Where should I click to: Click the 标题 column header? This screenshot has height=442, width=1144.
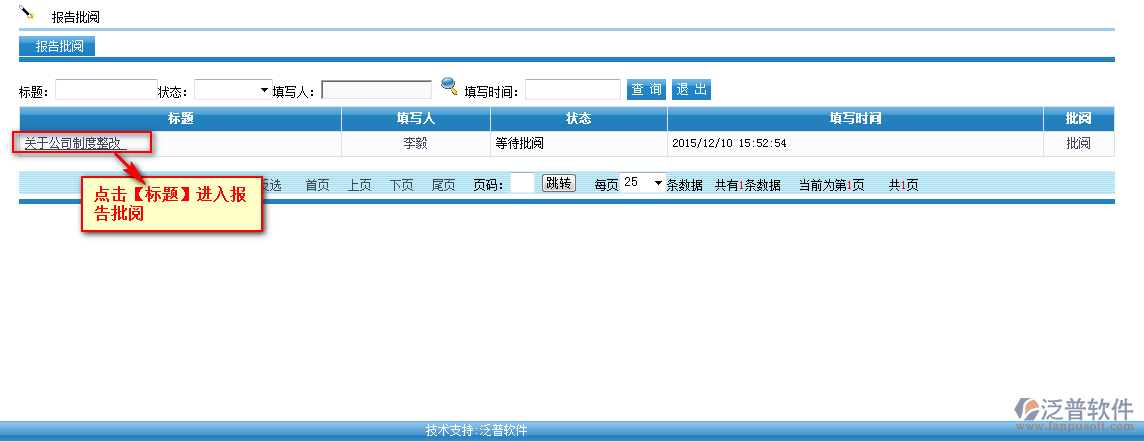[x=180, y=119]
